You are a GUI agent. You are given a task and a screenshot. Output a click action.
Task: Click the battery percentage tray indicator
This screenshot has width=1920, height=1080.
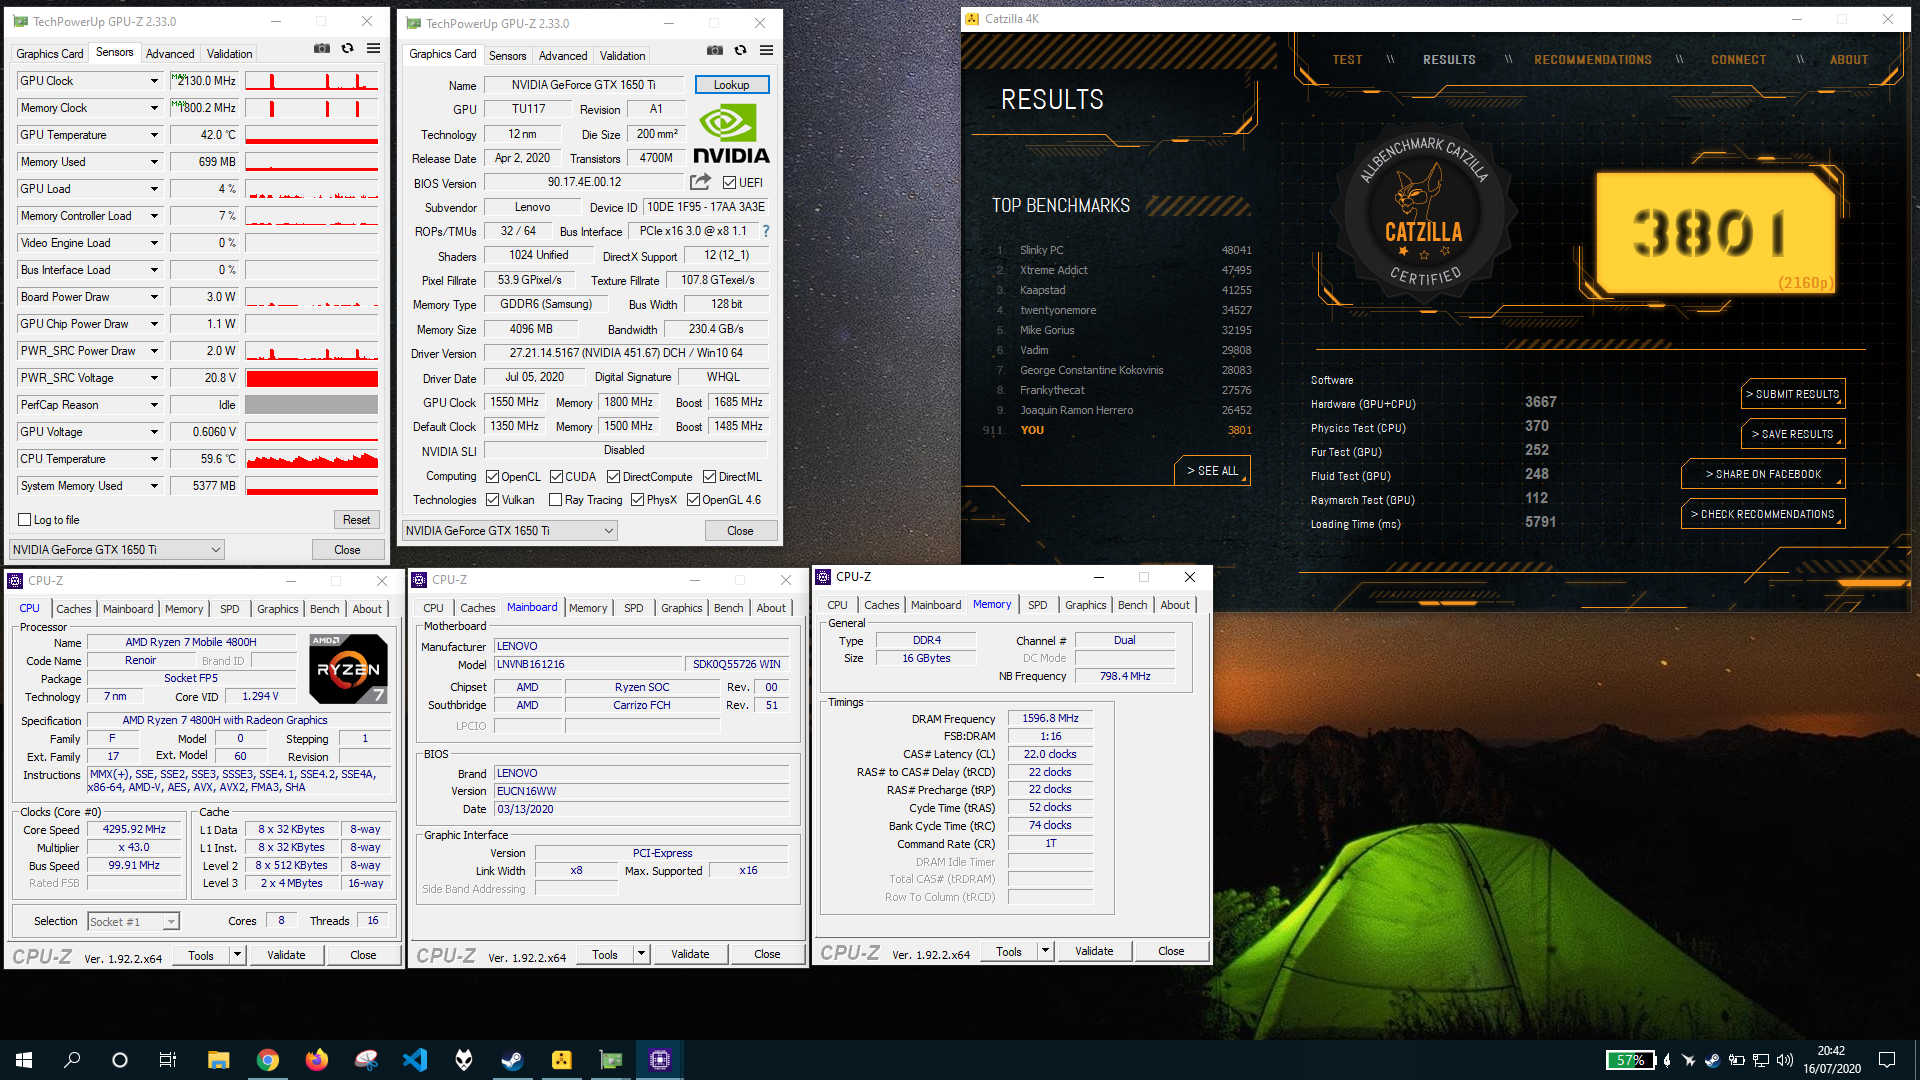(x=1631, y=1060)
